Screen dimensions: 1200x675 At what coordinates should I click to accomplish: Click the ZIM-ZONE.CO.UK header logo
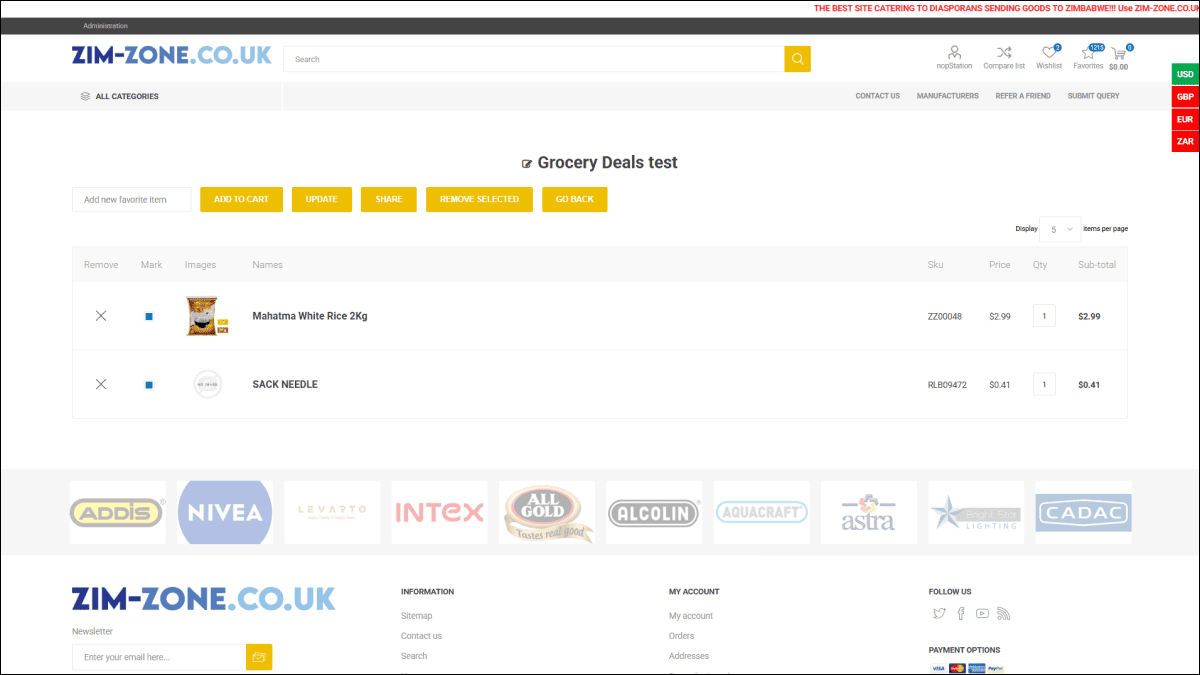(x=172, y=55)
